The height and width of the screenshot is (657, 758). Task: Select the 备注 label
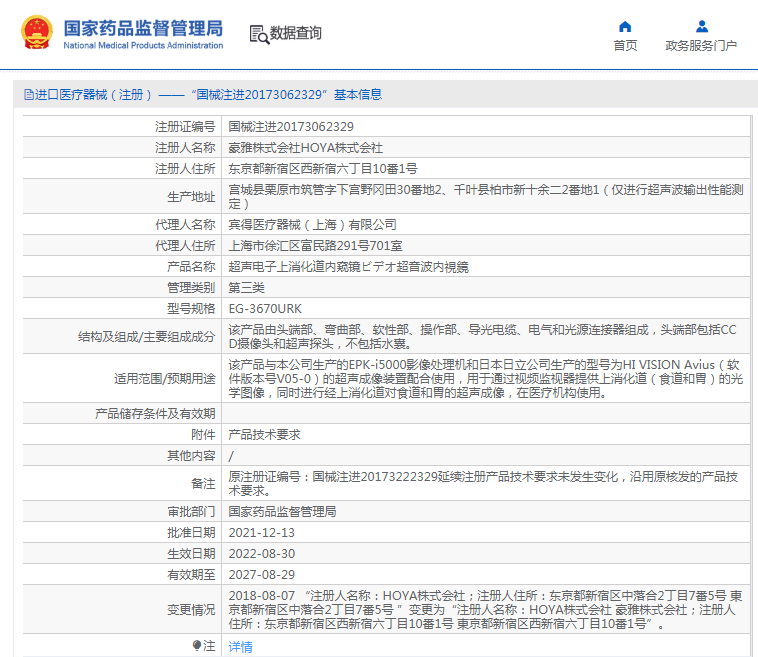pyautogui.click(x=203, y=483)
